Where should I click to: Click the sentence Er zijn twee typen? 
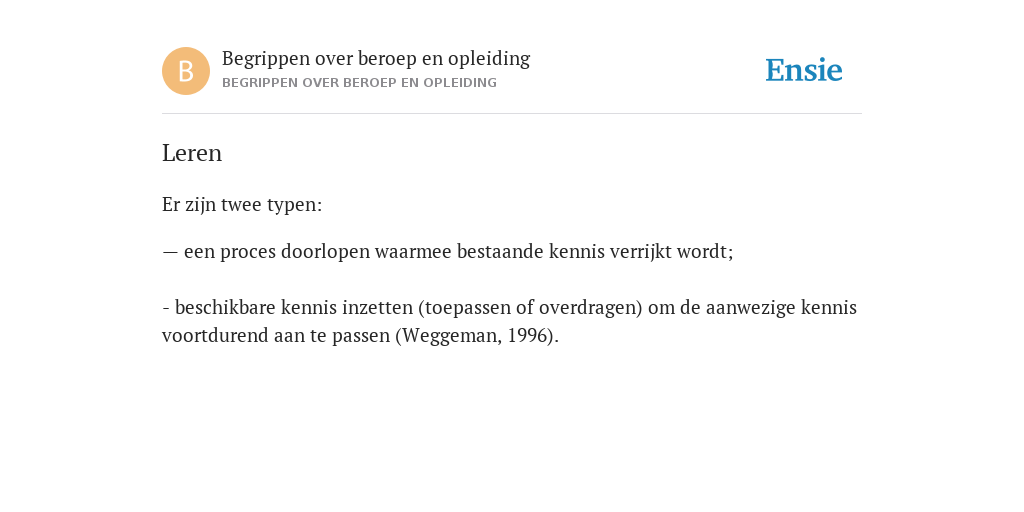click(x=242, y=205)
